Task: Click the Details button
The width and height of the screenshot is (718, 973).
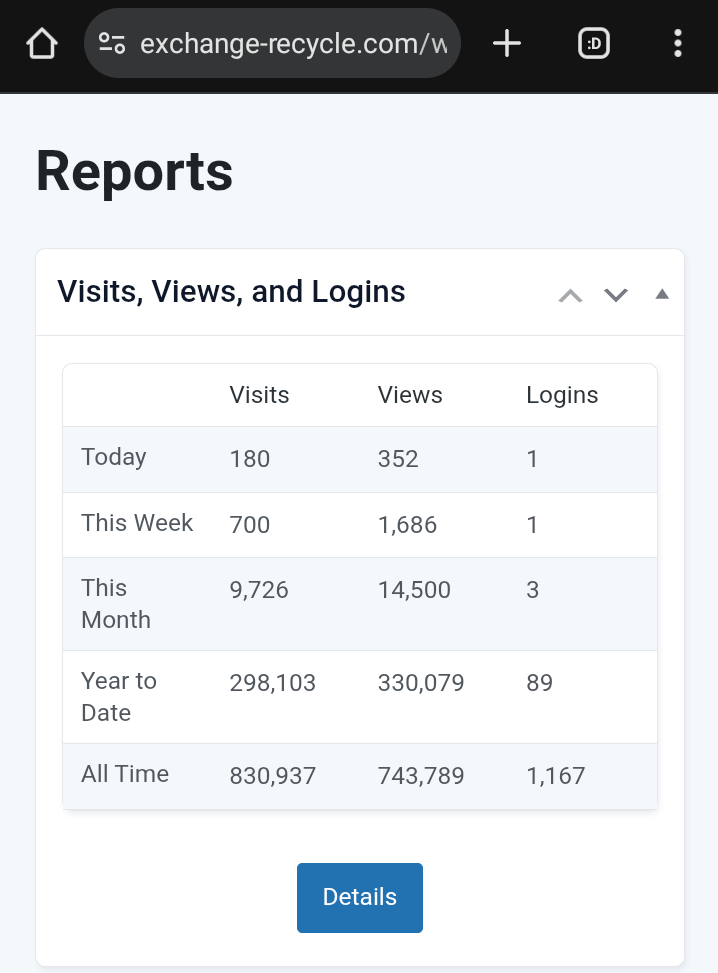Action: pos(360,897)
